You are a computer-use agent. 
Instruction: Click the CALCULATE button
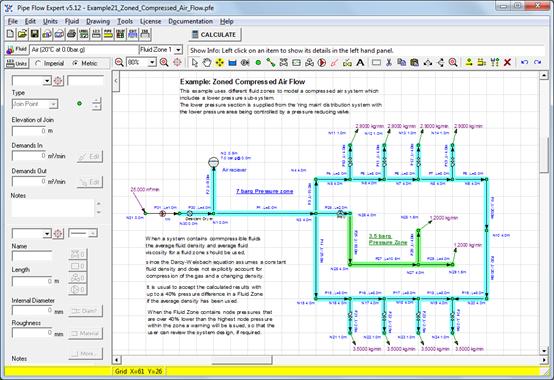tap(214, 35)
